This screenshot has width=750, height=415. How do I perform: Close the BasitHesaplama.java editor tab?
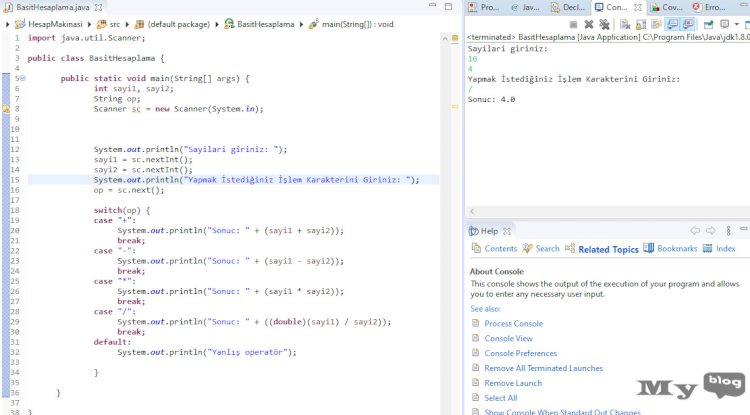97,7
